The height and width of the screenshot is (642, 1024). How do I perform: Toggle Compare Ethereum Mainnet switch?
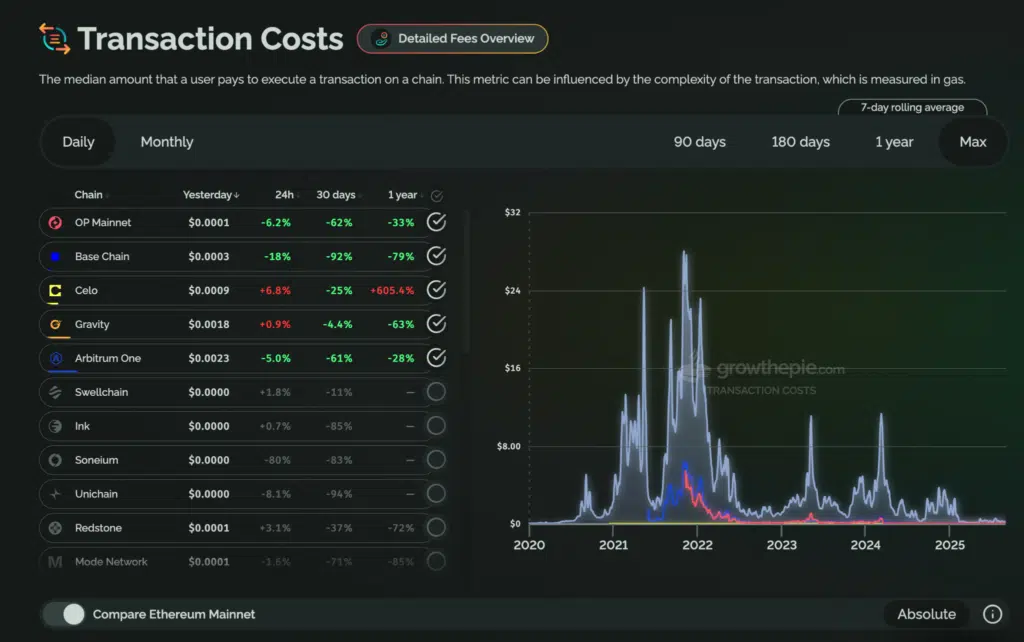pyautogui.click(x=64, y=614)
